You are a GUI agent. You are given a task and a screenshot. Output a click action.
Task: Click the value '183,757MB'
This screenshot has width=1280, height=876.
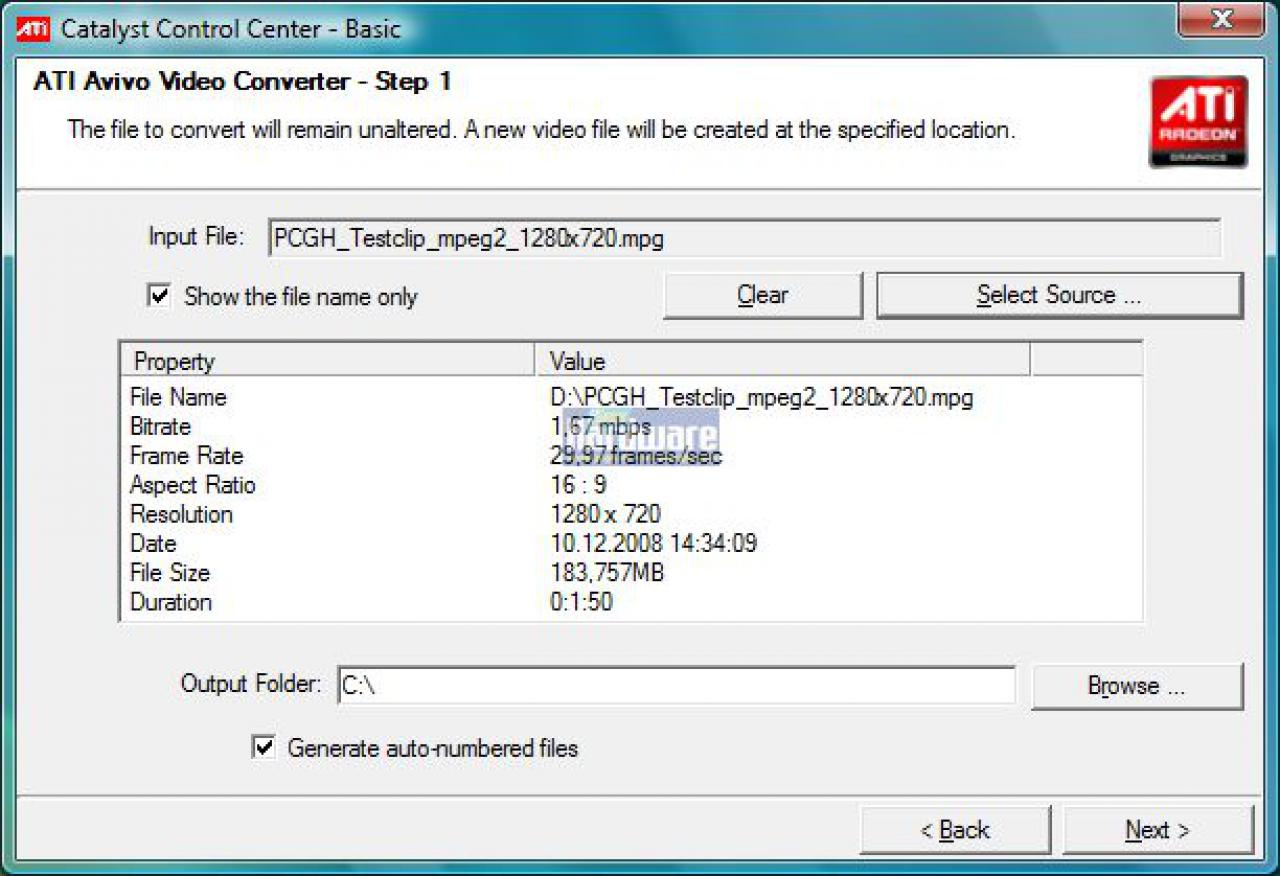[x=607, y=573]
